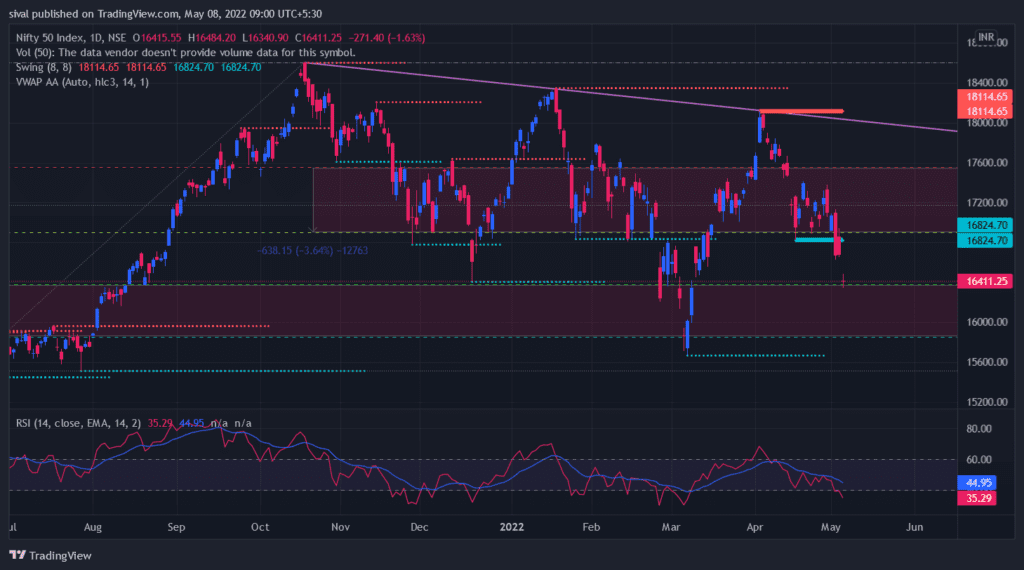Click the low value L16340.90
The width and height of the screenshot is (1024, 570).
[x=265, y=38]
